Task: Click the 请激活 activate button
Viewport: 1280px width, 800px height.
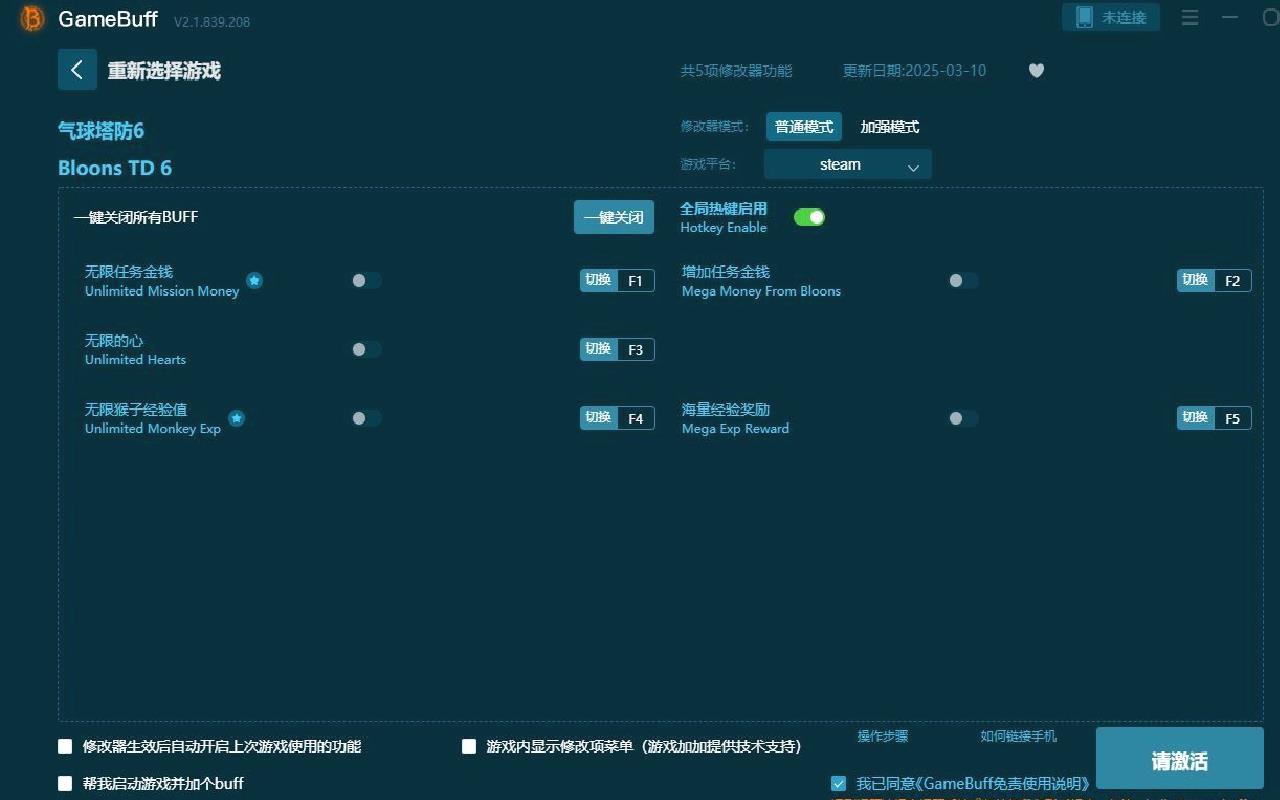Action: click(x=1180, y=760)
